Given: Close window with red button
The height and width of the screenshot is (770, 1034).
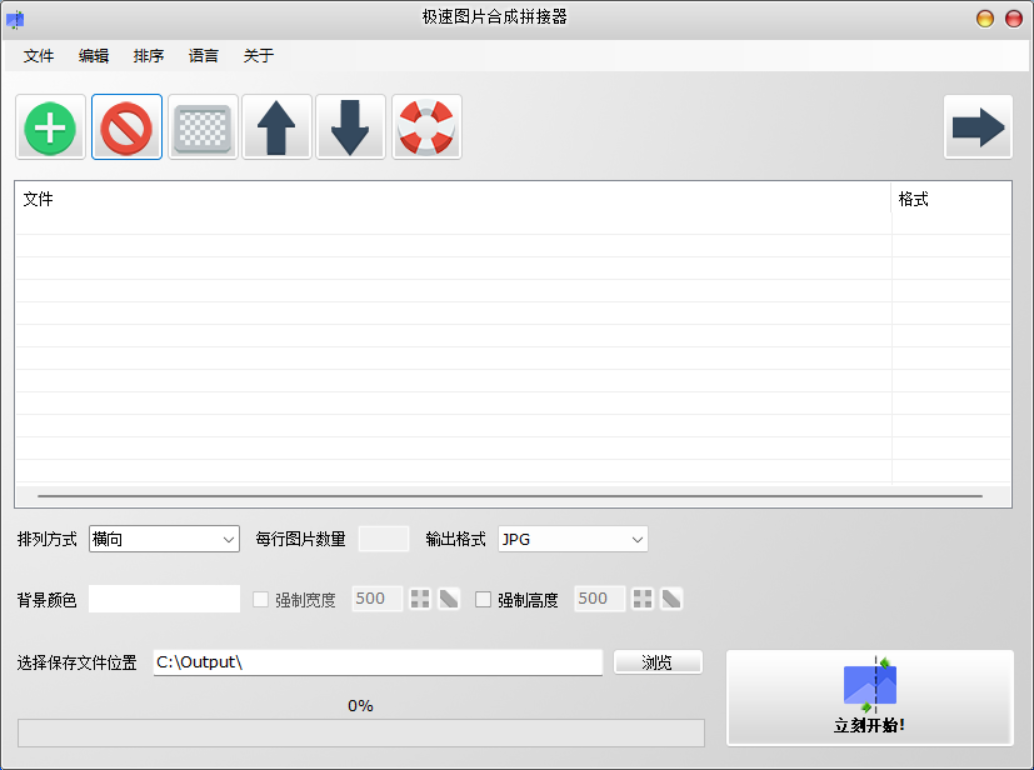Looking at the screenshot, I should click(x=1014, y=18).
